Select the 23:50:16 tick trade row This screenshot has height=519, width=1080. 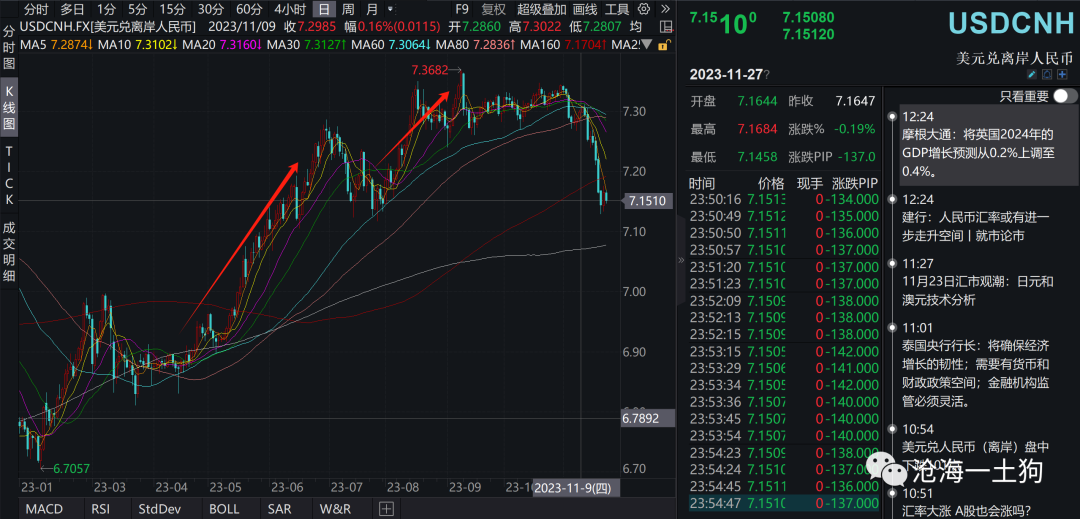(x=785, y=199)
